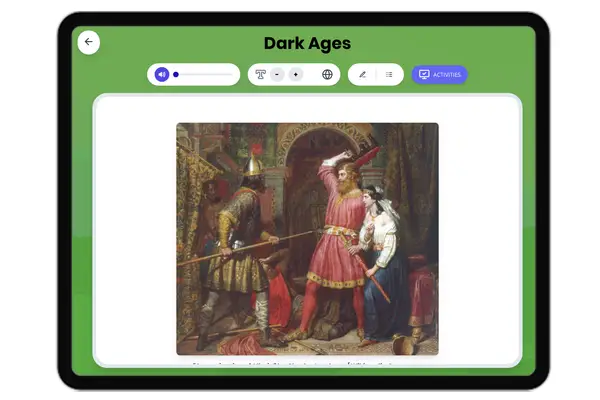Click the armored soldier in the painting
This screenshot has width=600, height=400.
pyautogui.click(x=240, y=240)
